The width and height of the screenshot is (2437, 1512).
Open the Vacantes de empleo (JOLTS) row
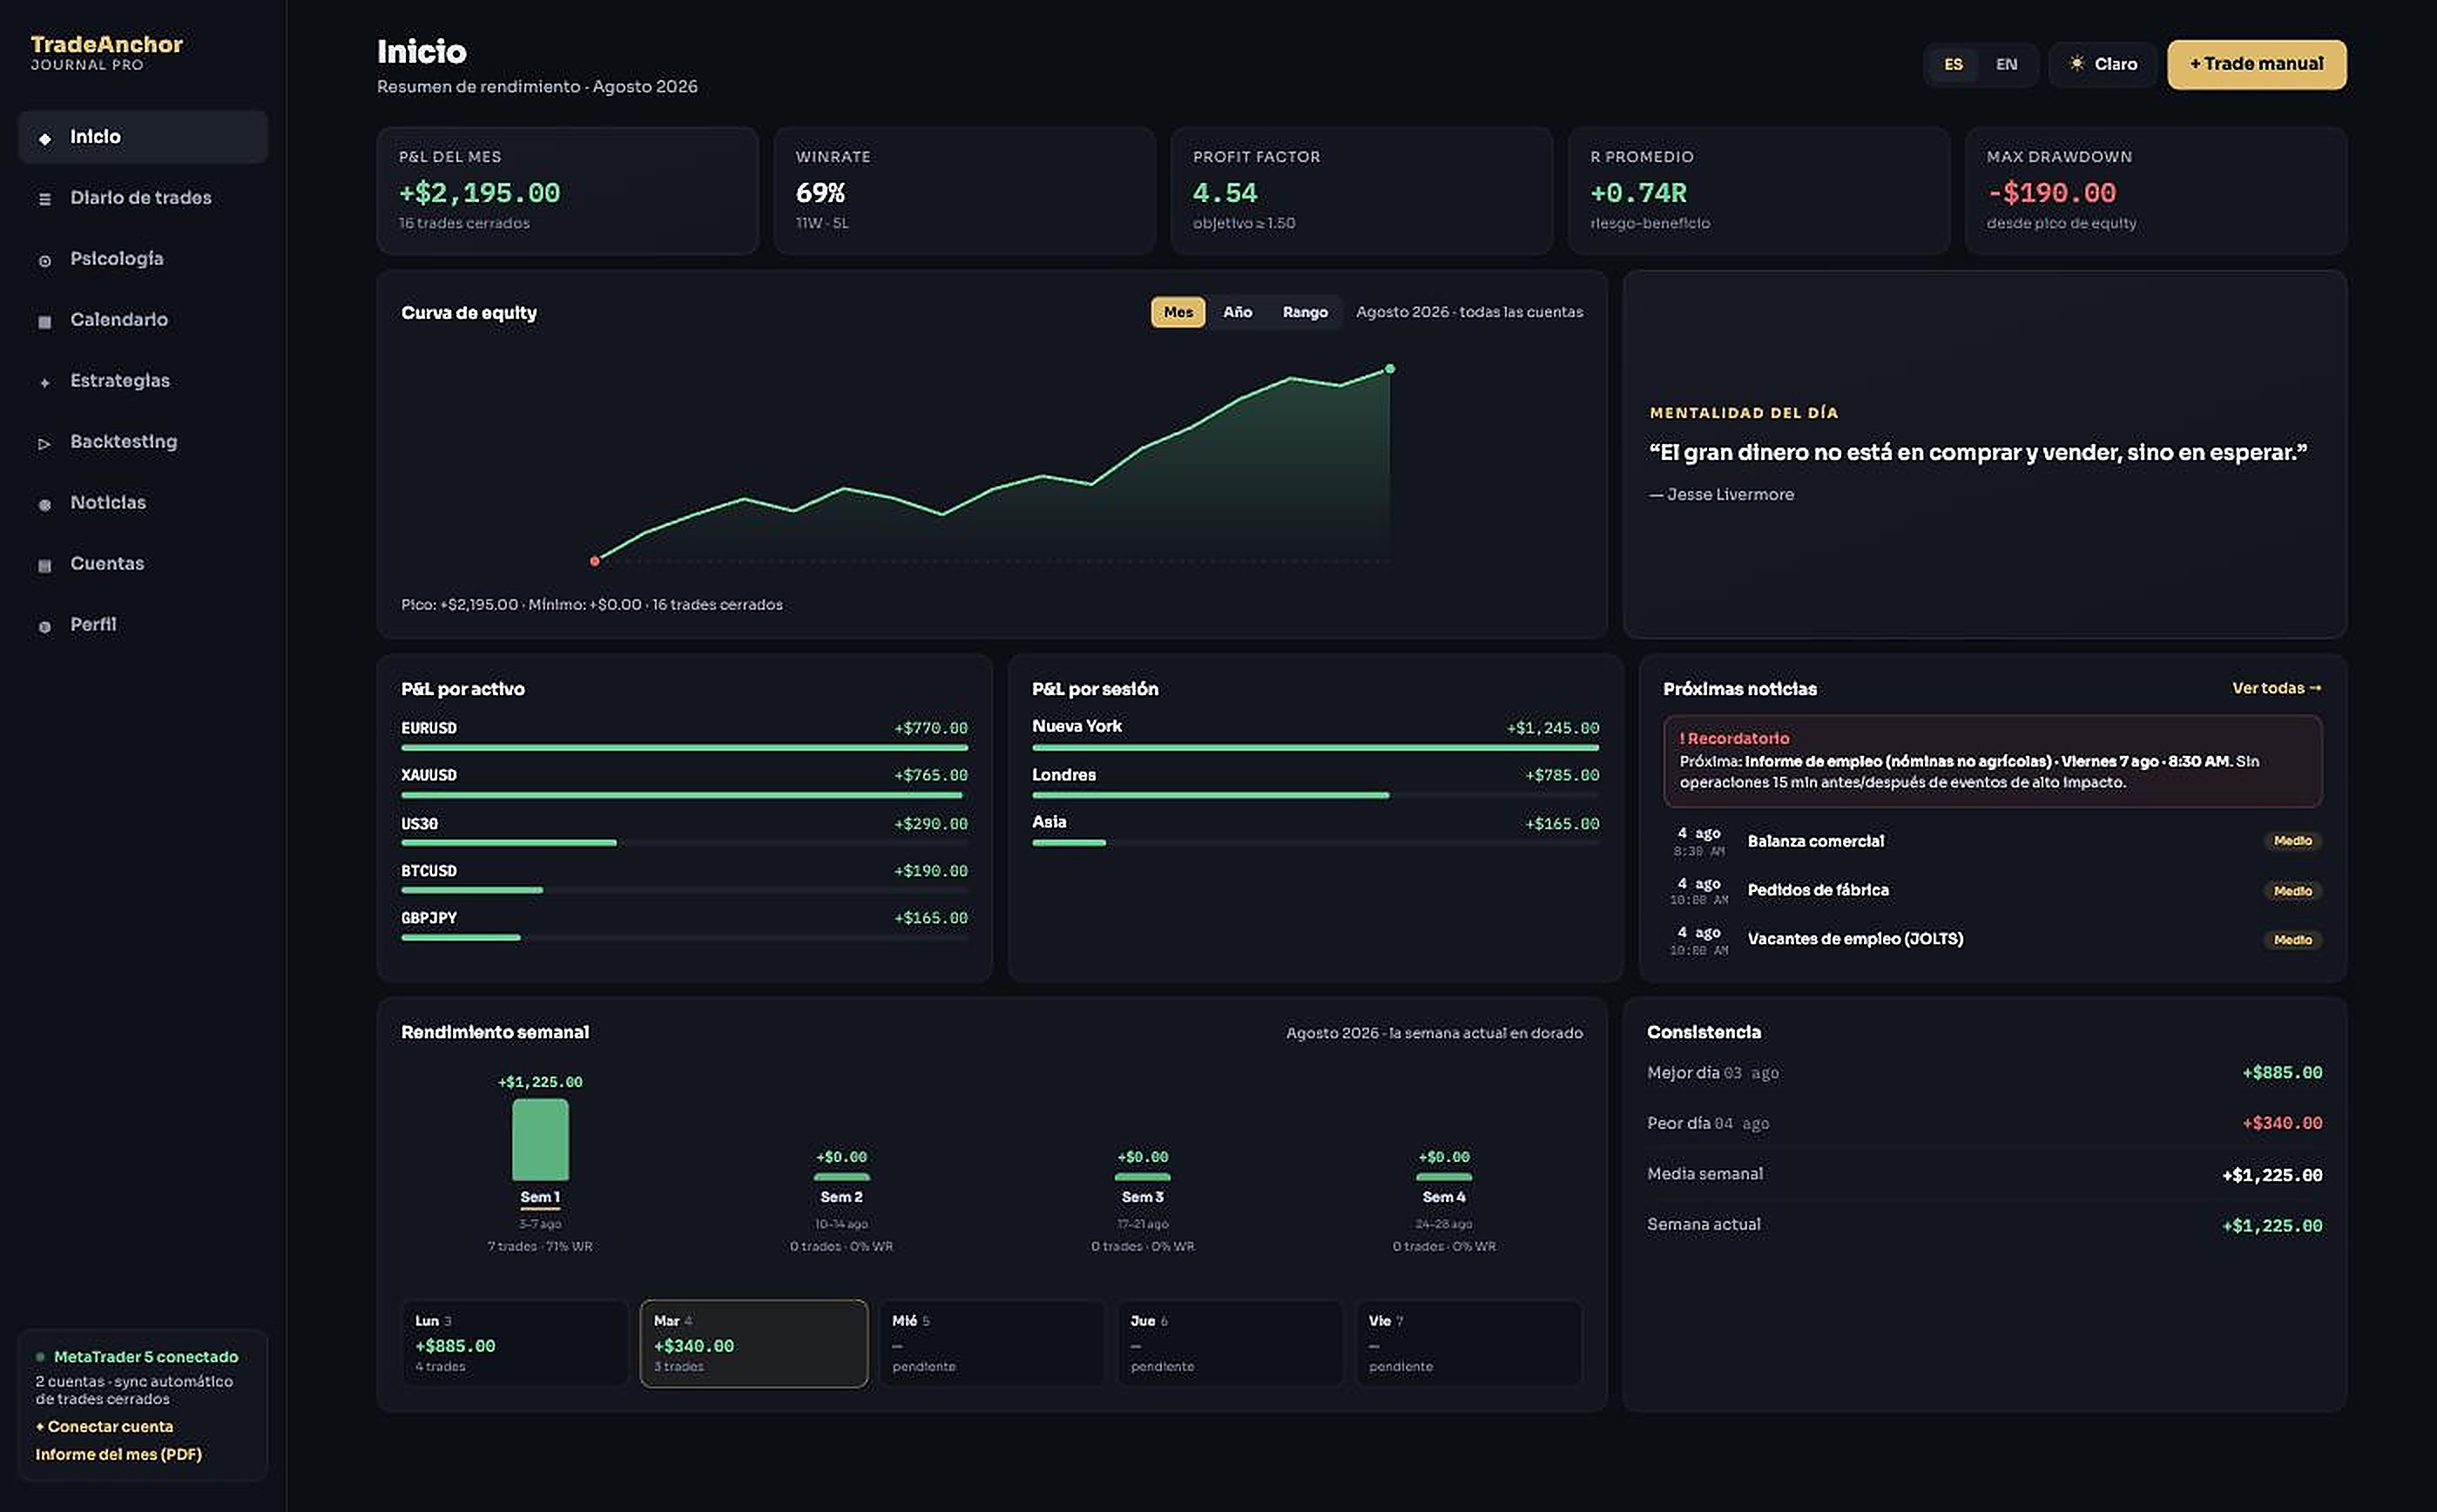(1992, 939)
